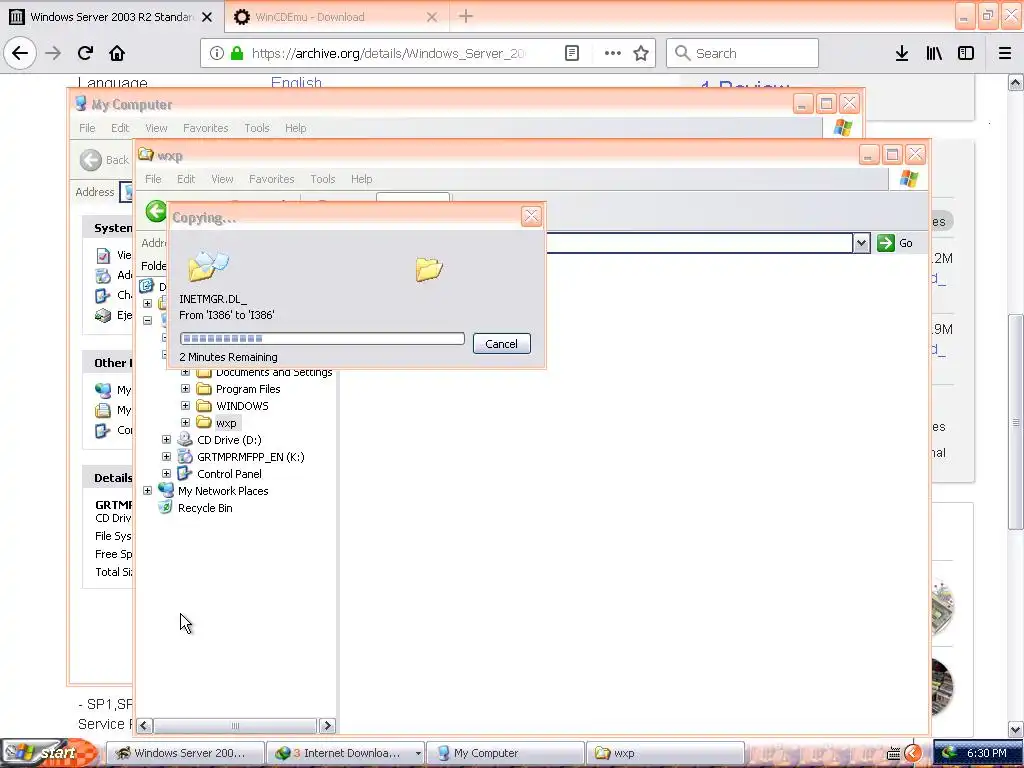
Task: Expand Control Panel tree node
Action: click(x=167, y=473)
